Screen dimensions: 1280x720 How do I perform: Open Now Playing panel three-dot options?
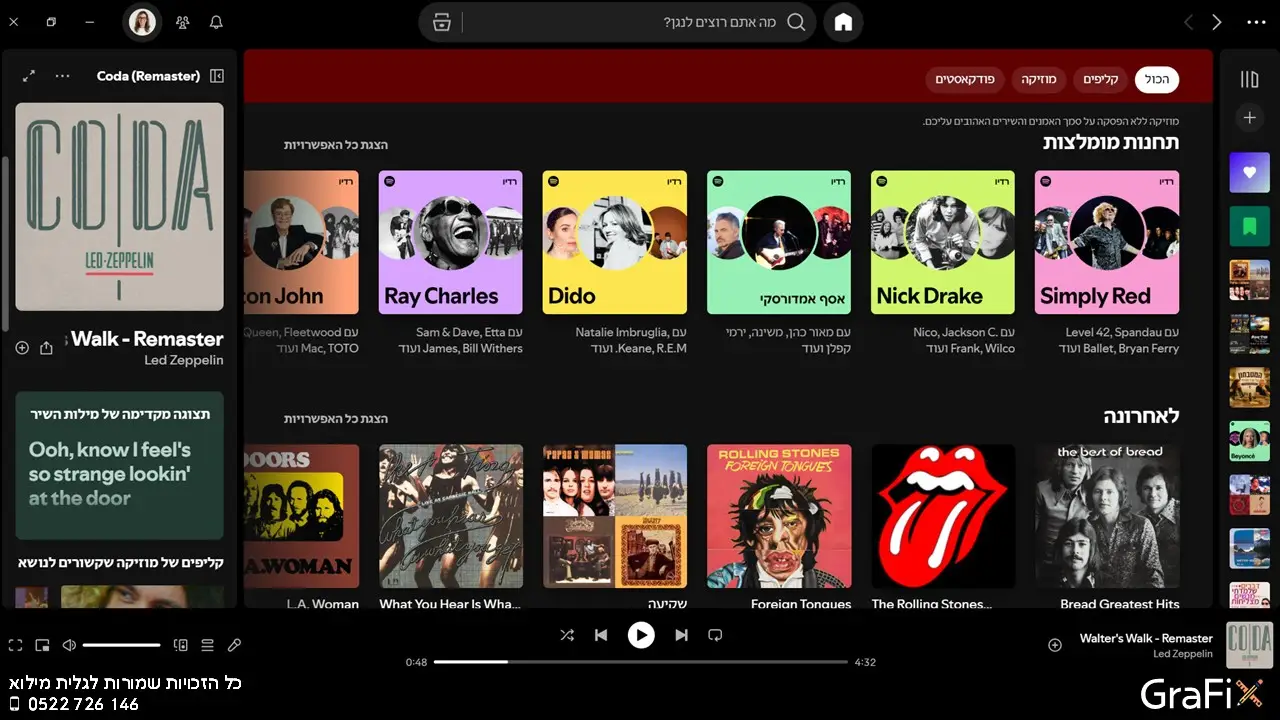tap(63, 76)
